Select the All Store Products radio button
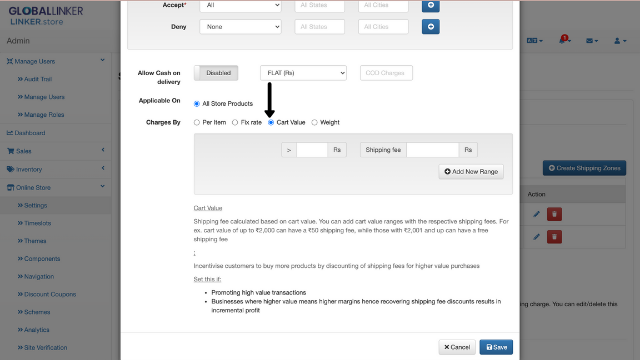The width and height of the screenshot is (640, 360). [x=197, y=104]
